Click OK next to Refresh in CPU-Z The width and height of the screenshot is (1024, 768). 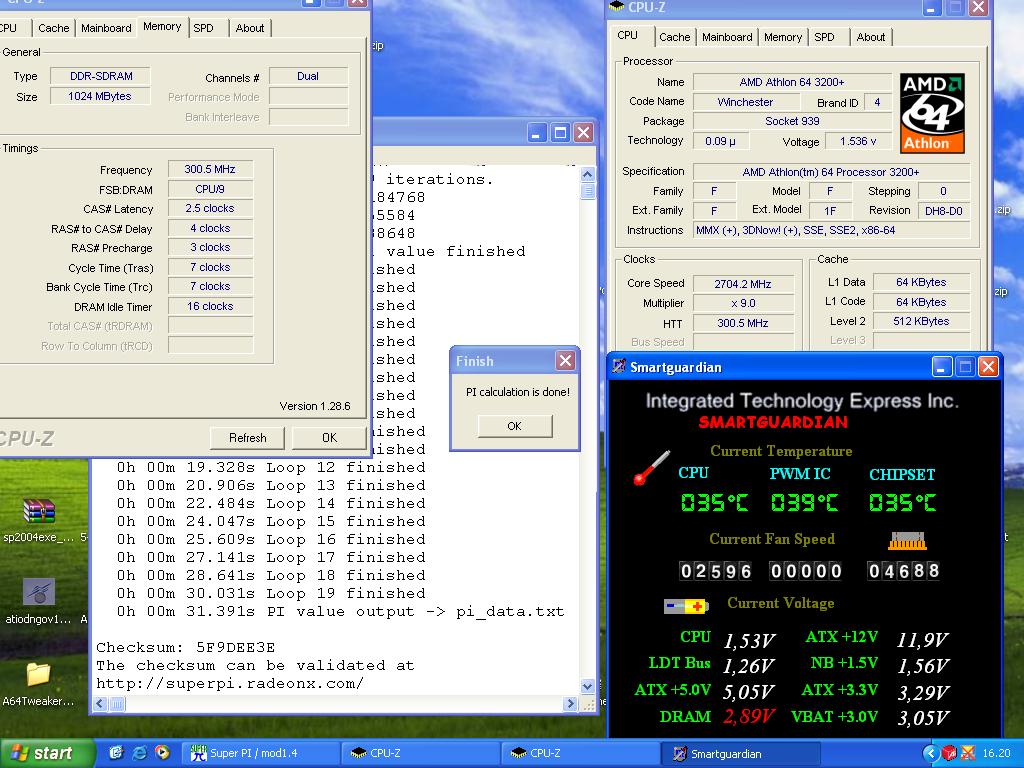click(x=329, y=438)
